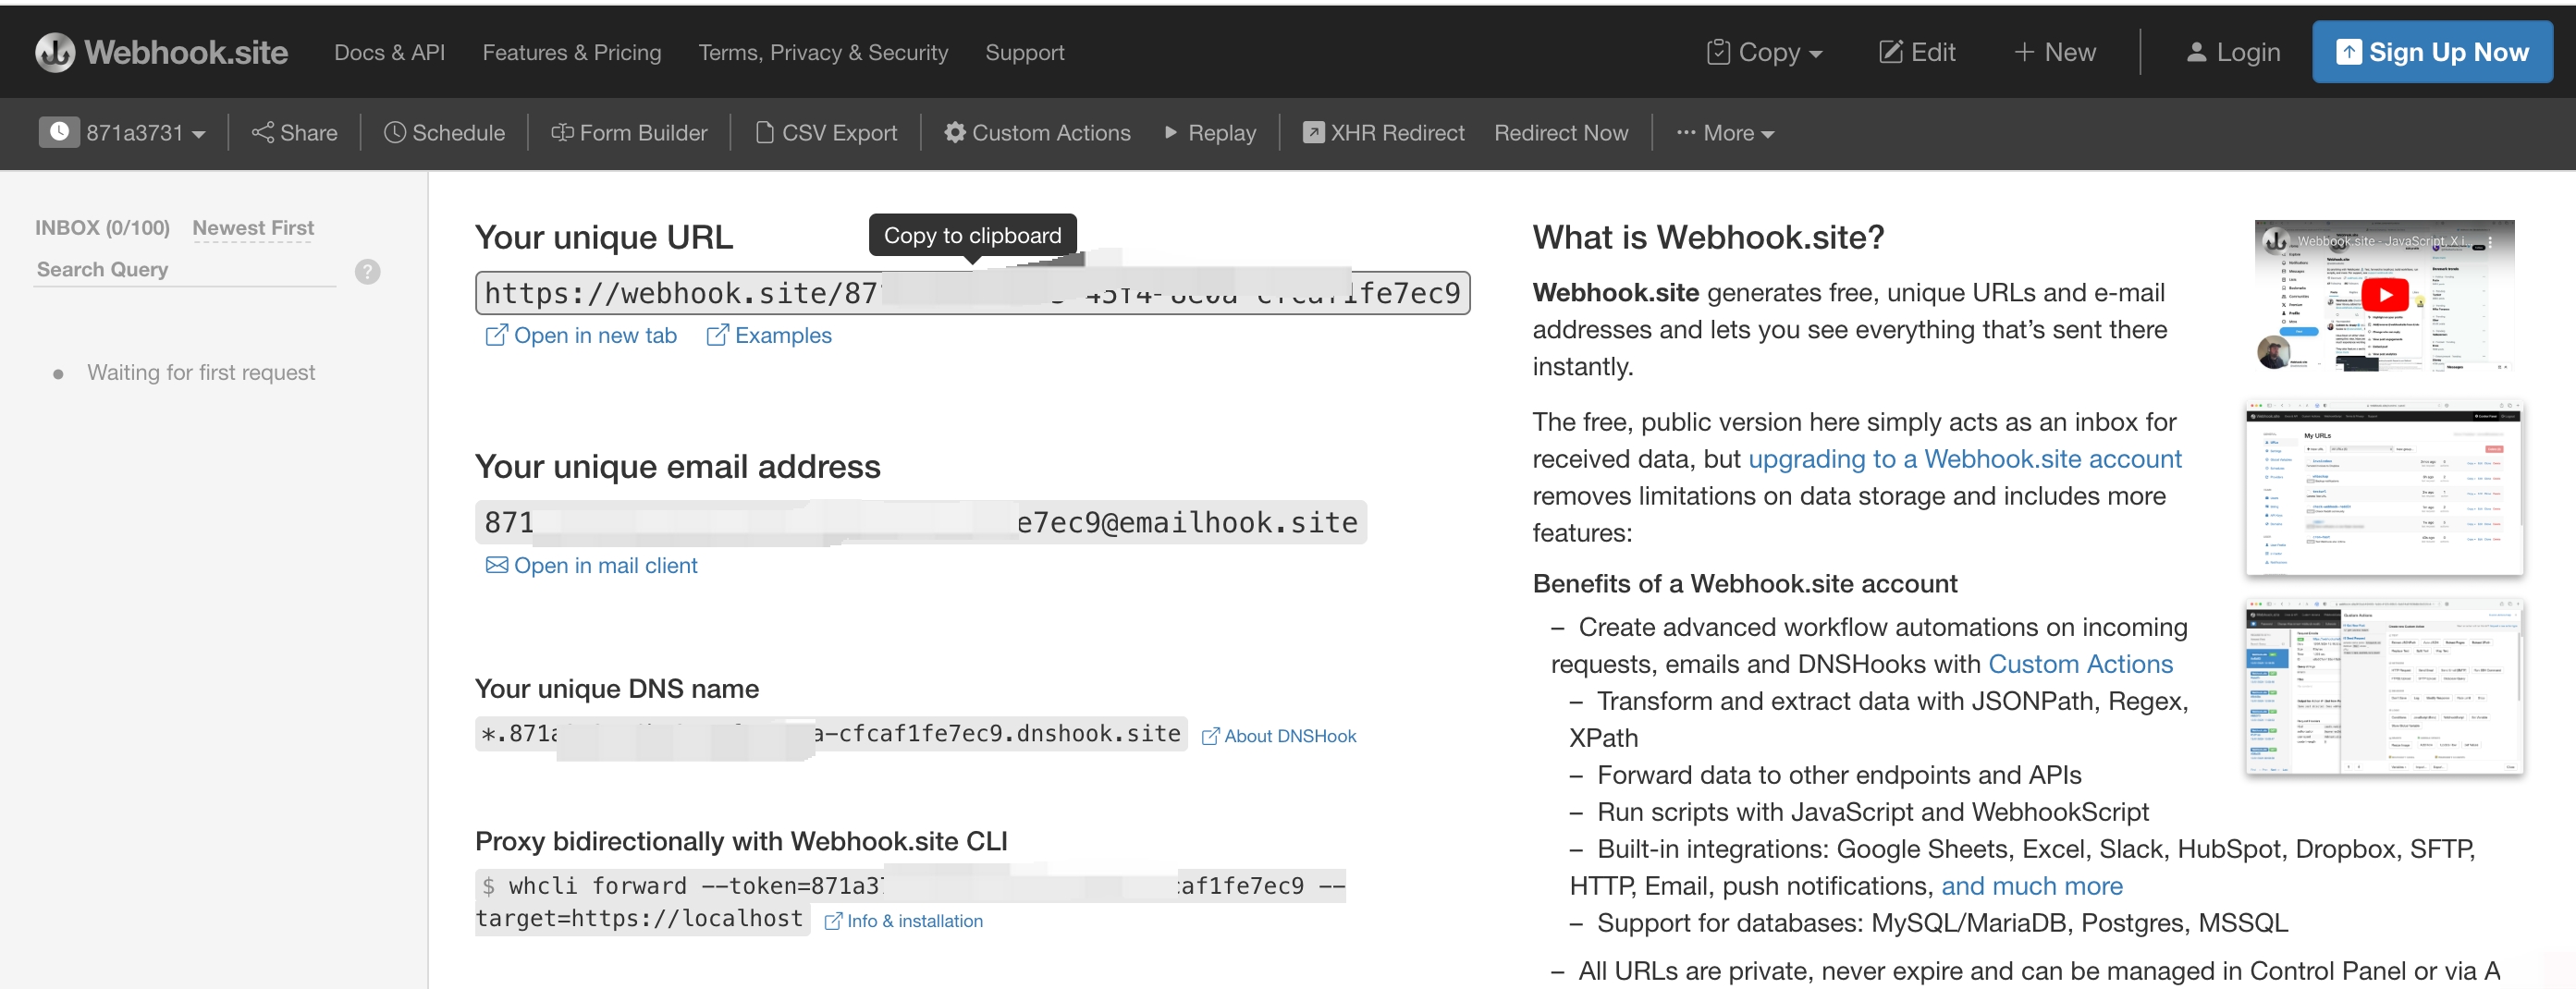Click the 'and much more' link
Screen dimensions: 2576x989
pos(2031,886)
